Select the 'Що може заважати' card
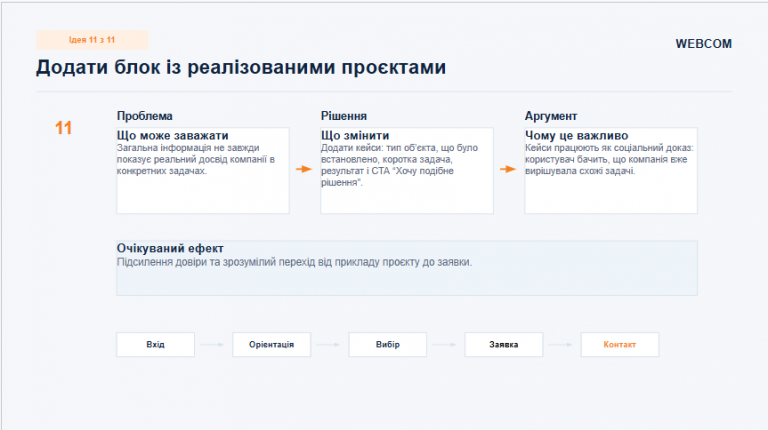768x430 pixels. (203, 170)
